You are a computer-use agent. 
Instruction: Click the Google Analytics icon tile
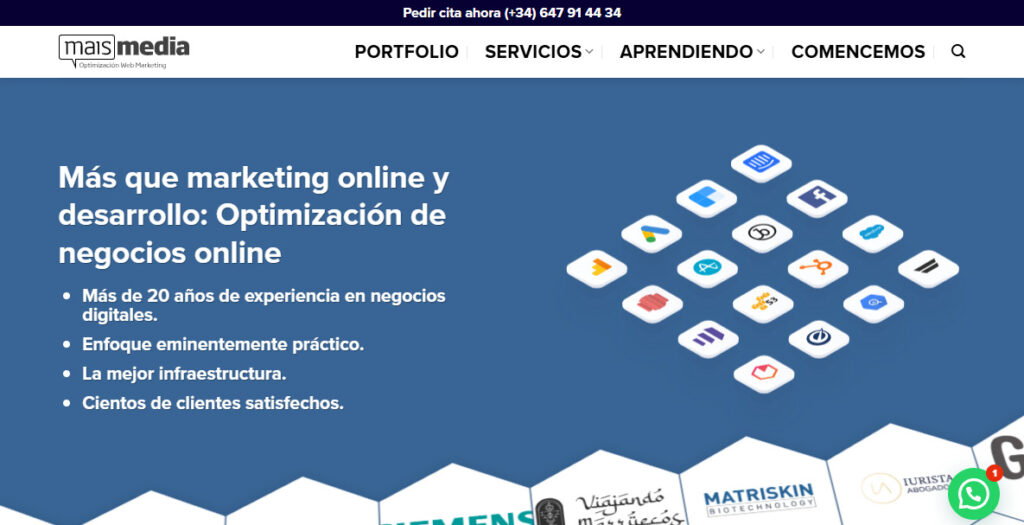pyautogui.click(x=597, y=268)
